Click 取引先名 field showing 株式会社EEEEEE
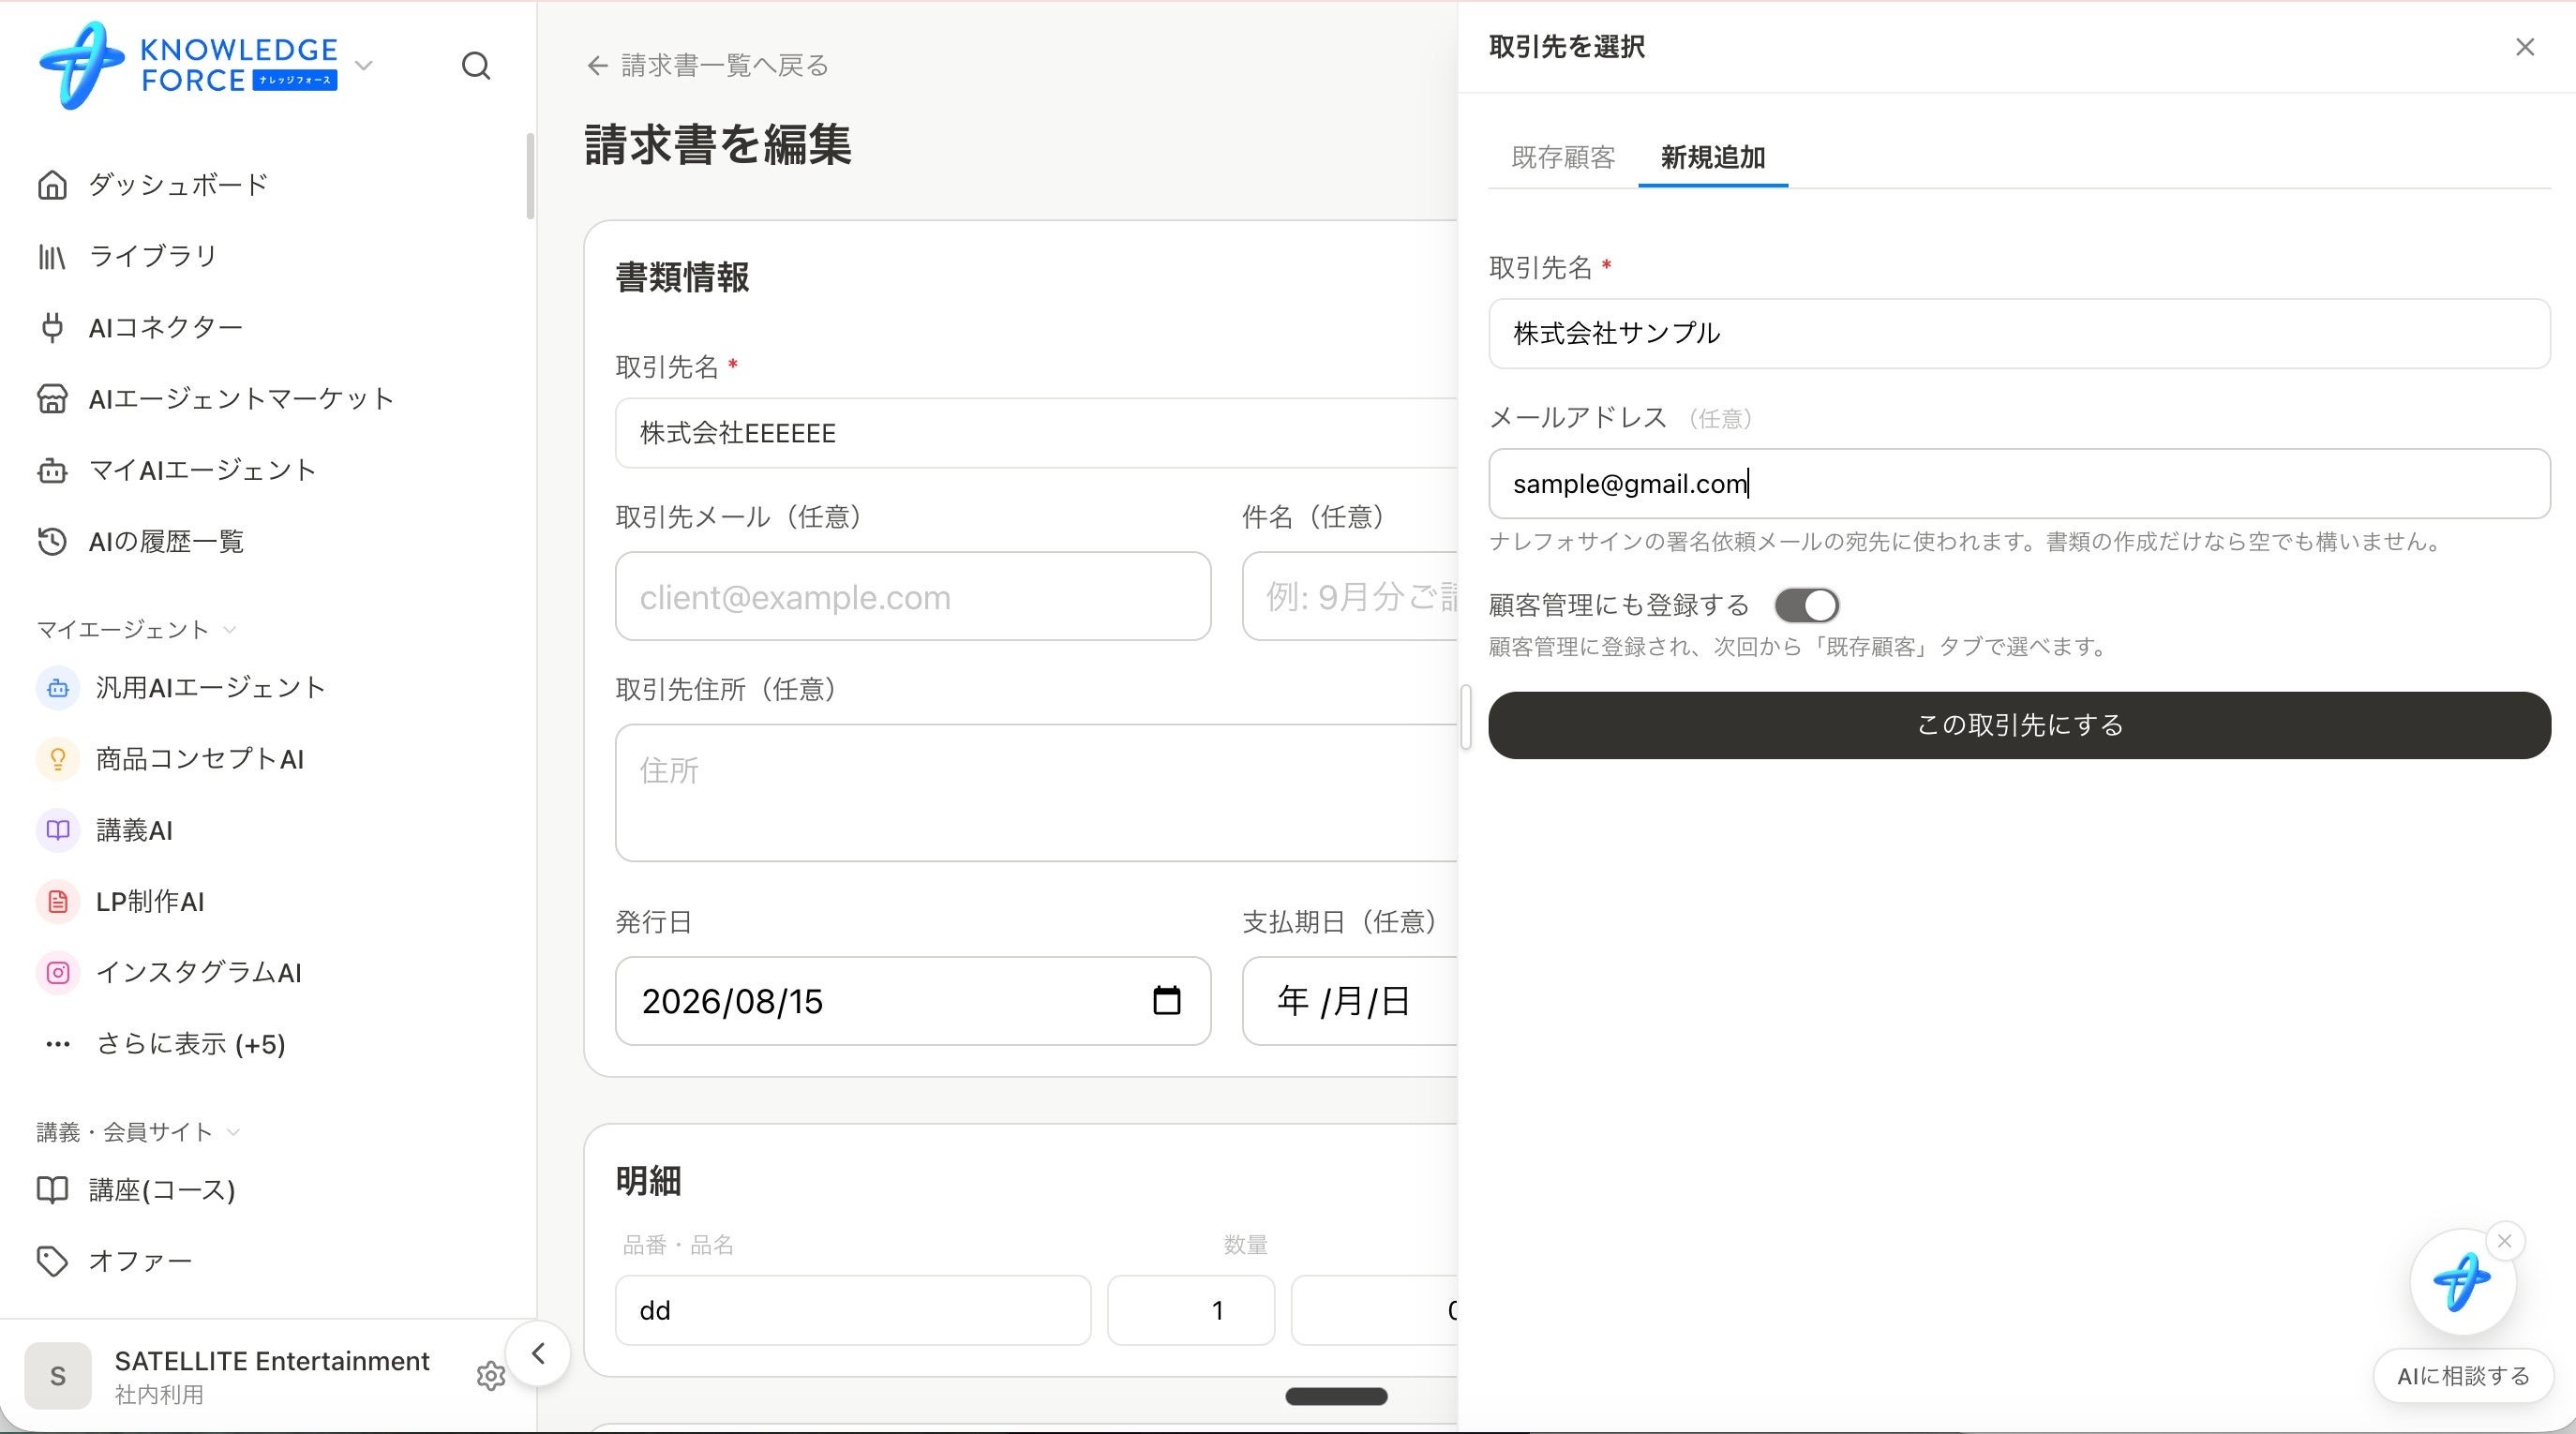This screenshot has width=2576, height=1434. pyautogui.click(x=1036, y=433)
